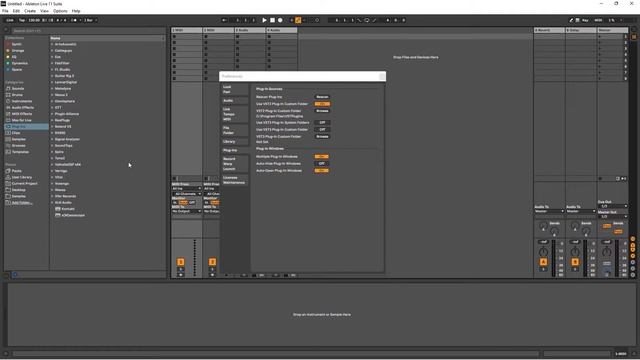Open track 1 MIDI From dropdown
This screenshot has width=640, height=360.
[187, 189]
